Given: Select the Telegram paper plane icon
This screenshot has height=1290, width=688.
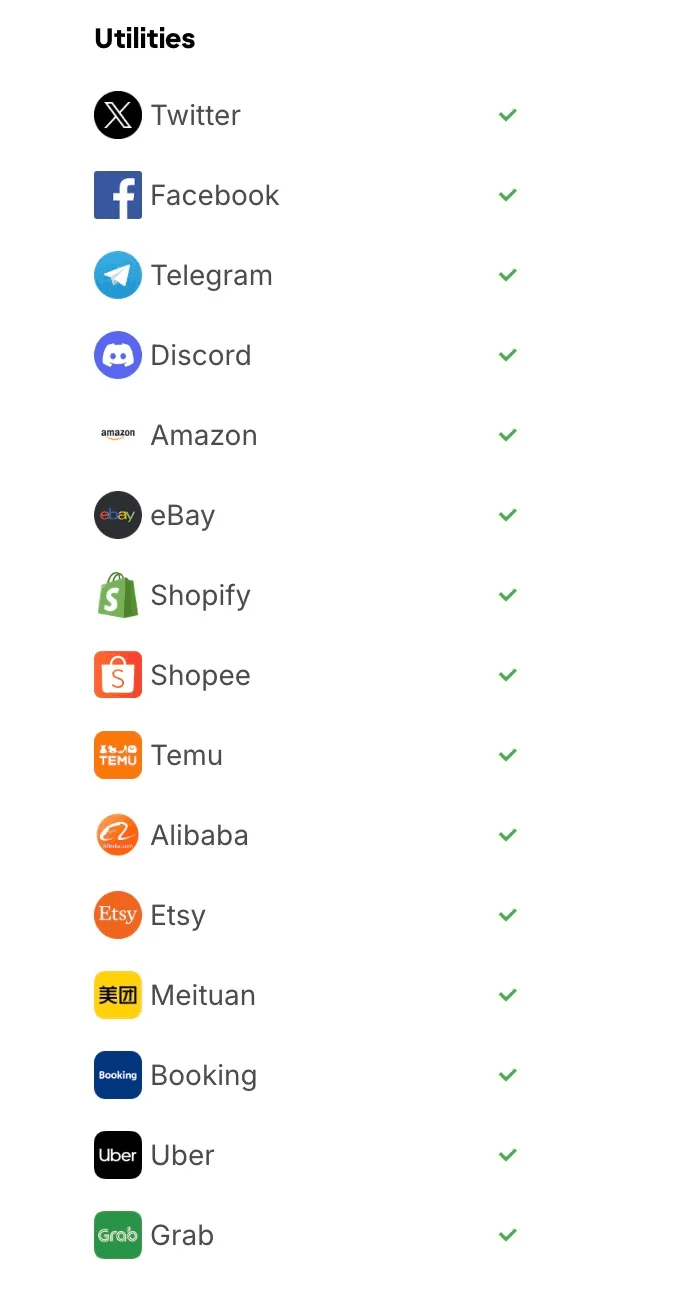Looking at the screenshot, I should 118,275.
